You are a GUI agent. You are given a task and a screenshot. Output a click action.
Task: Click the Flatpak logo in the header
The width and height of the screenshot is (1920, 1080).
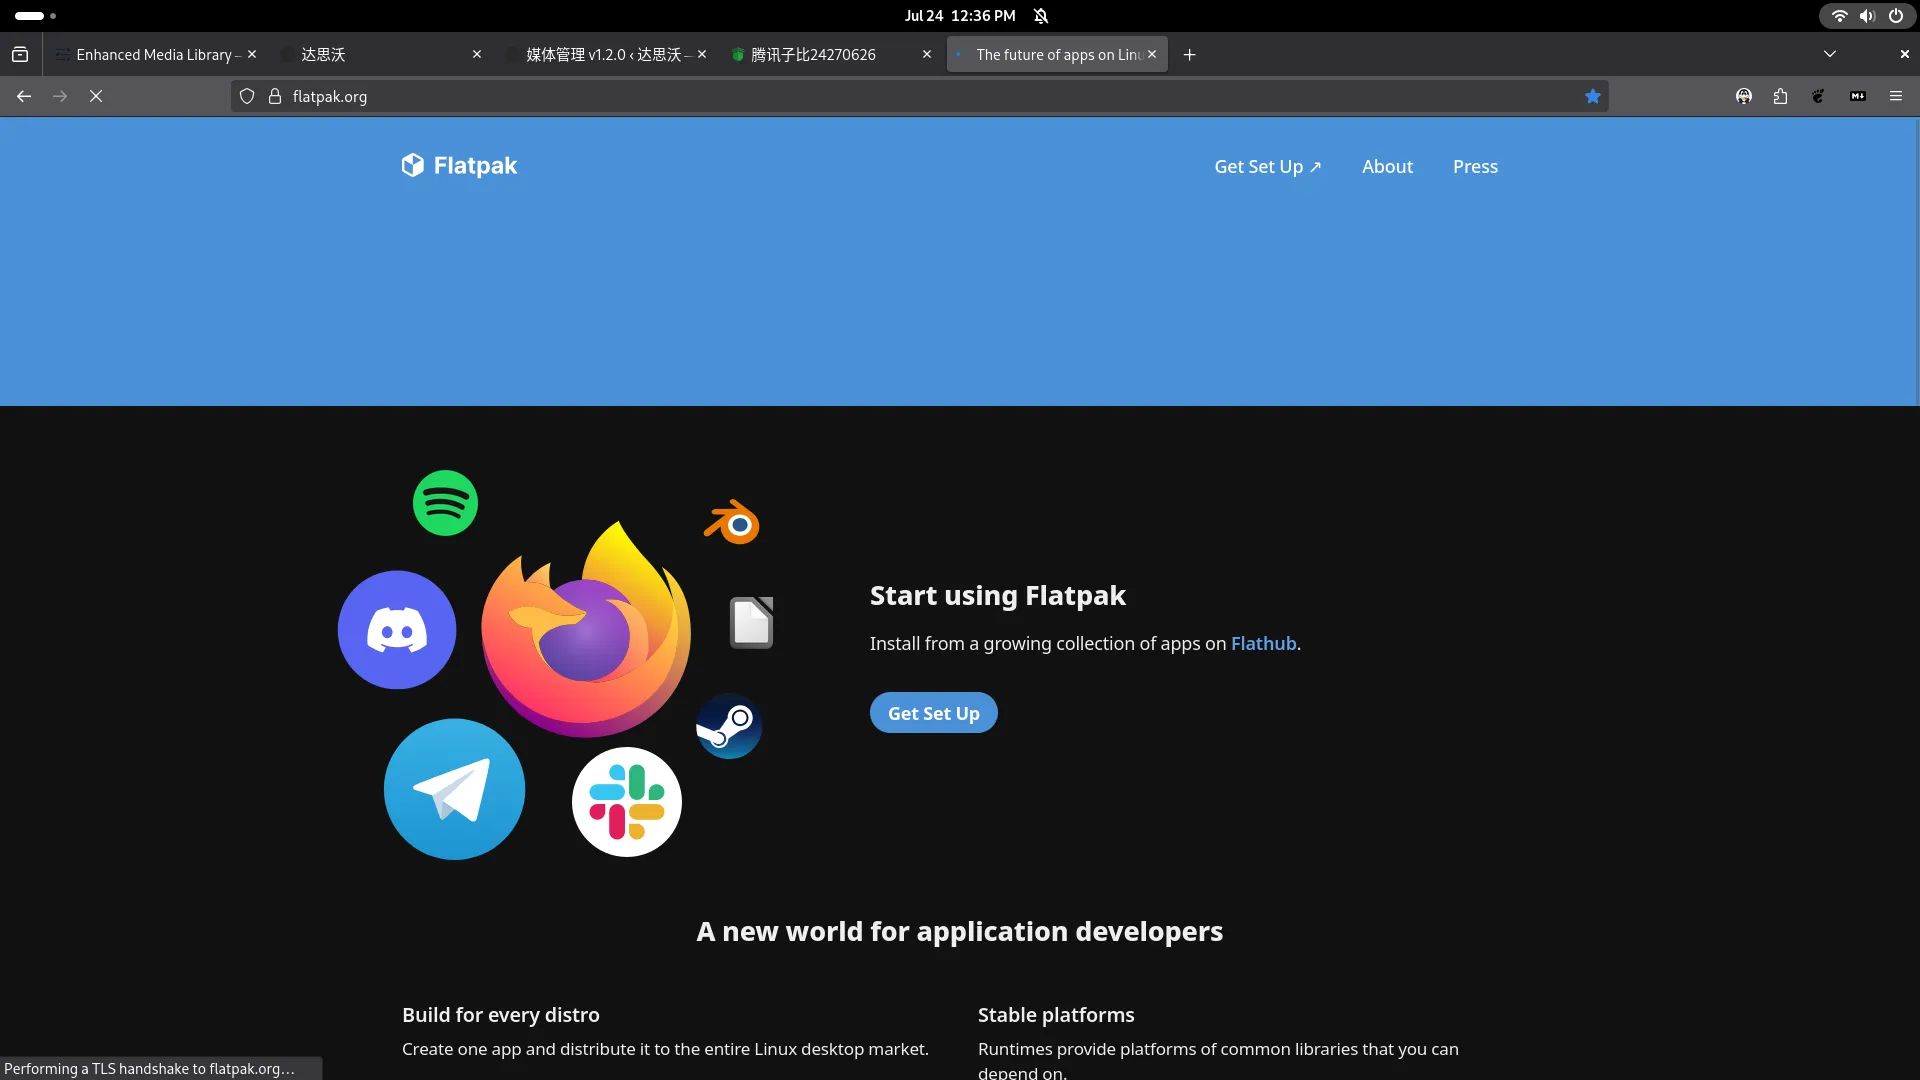click(459, 166)
